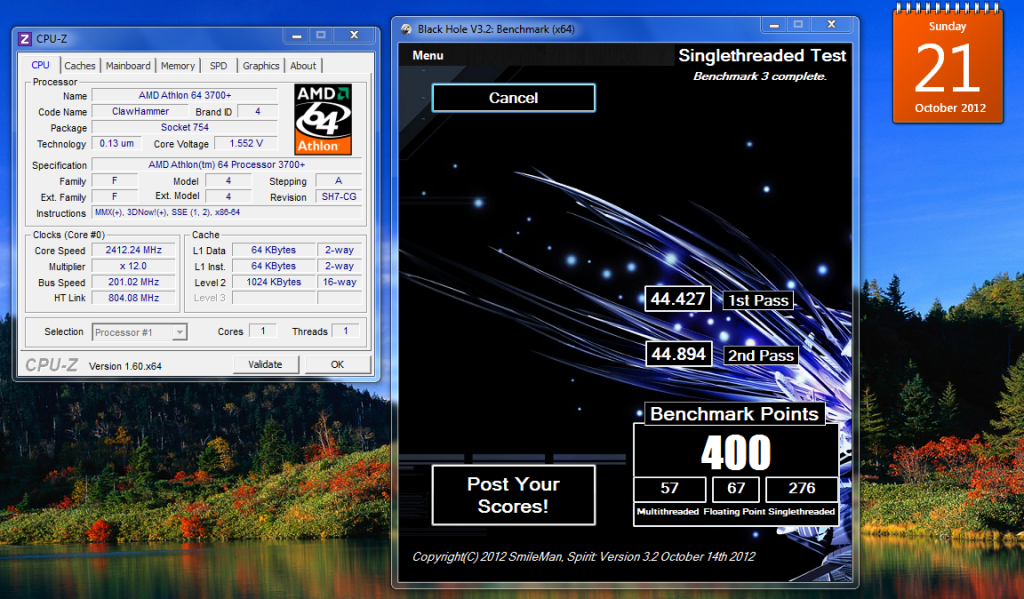Viewport: 1024px width, 599px height.
Task: Switch to the CPU tab
Action: coord(40,65)
